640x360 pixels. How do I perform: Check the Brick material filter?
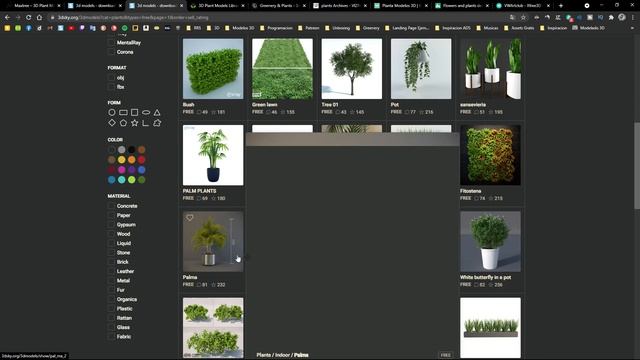click(x=111, y=262)
